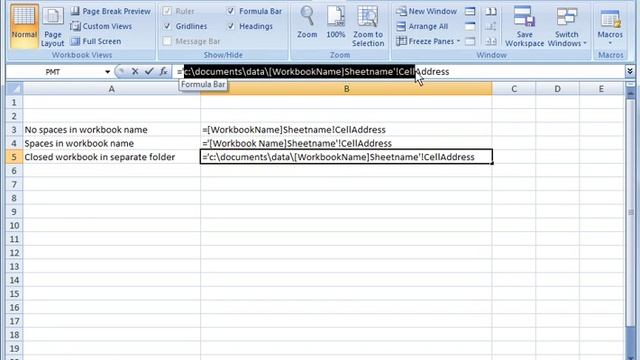Open Custom Views dialog
Viewport: 640px width, 360px height.
(101, 26)
